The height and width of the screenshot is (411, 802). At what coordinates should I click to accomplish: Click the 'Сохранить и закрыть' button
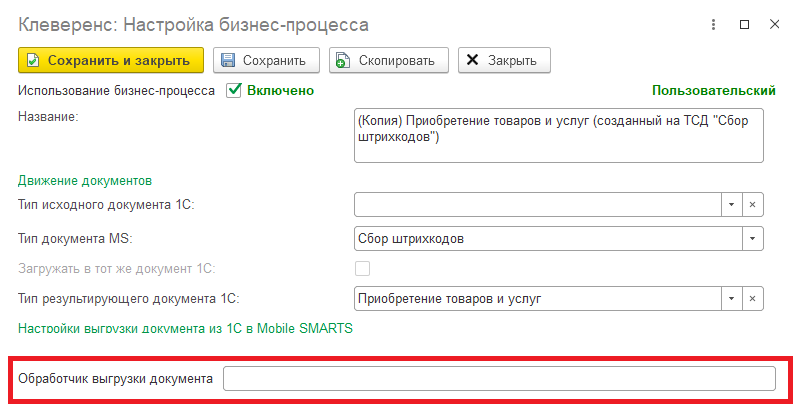click(111, 60)
